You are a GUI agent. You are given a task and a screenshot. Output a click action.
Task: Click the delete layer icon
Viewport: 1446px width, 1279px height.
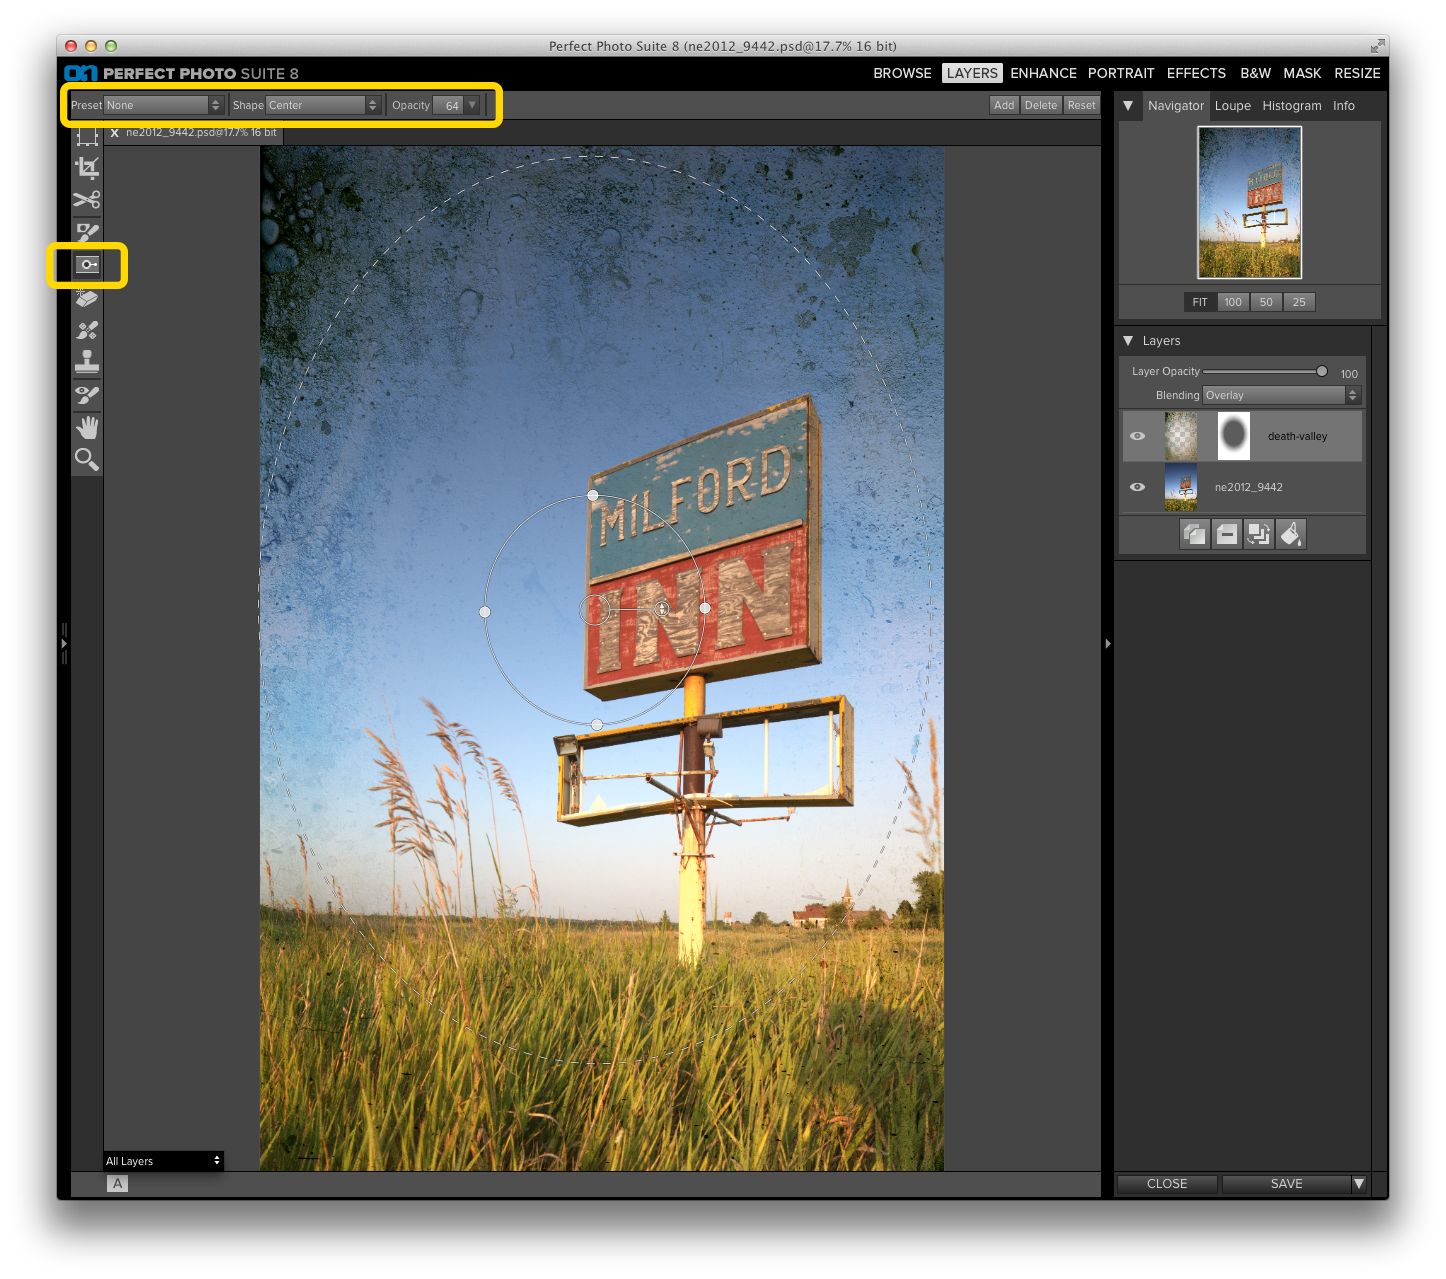click(1227, 534)
